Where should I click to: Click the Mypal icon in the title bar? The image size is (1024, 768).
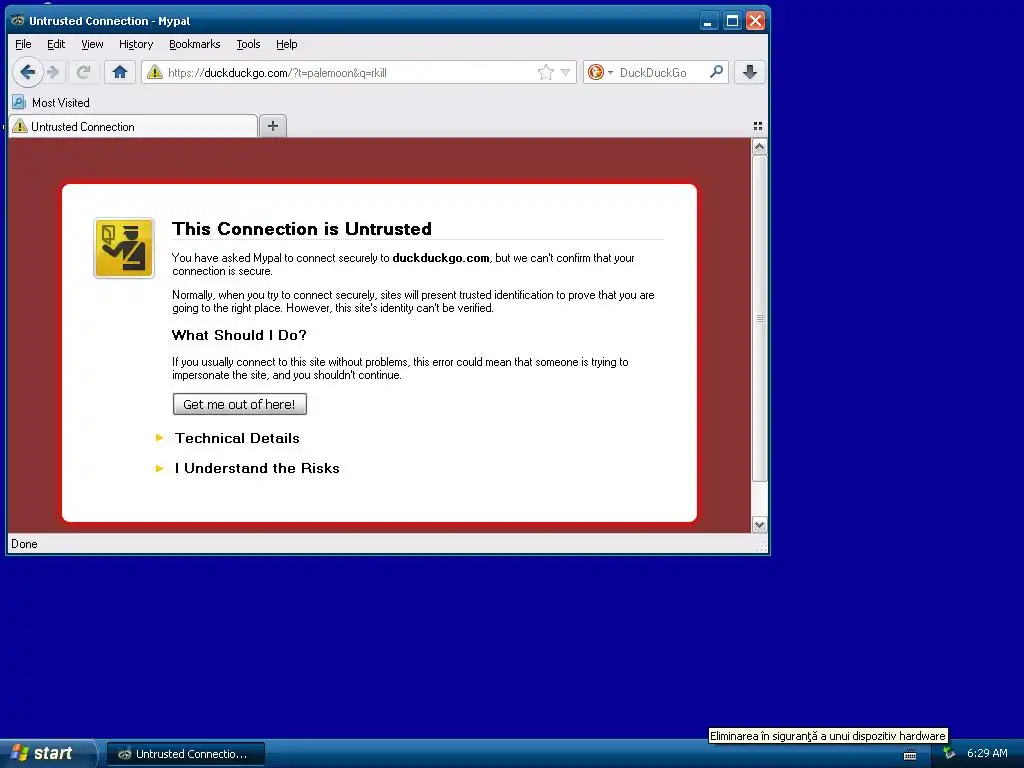[18, 21]
